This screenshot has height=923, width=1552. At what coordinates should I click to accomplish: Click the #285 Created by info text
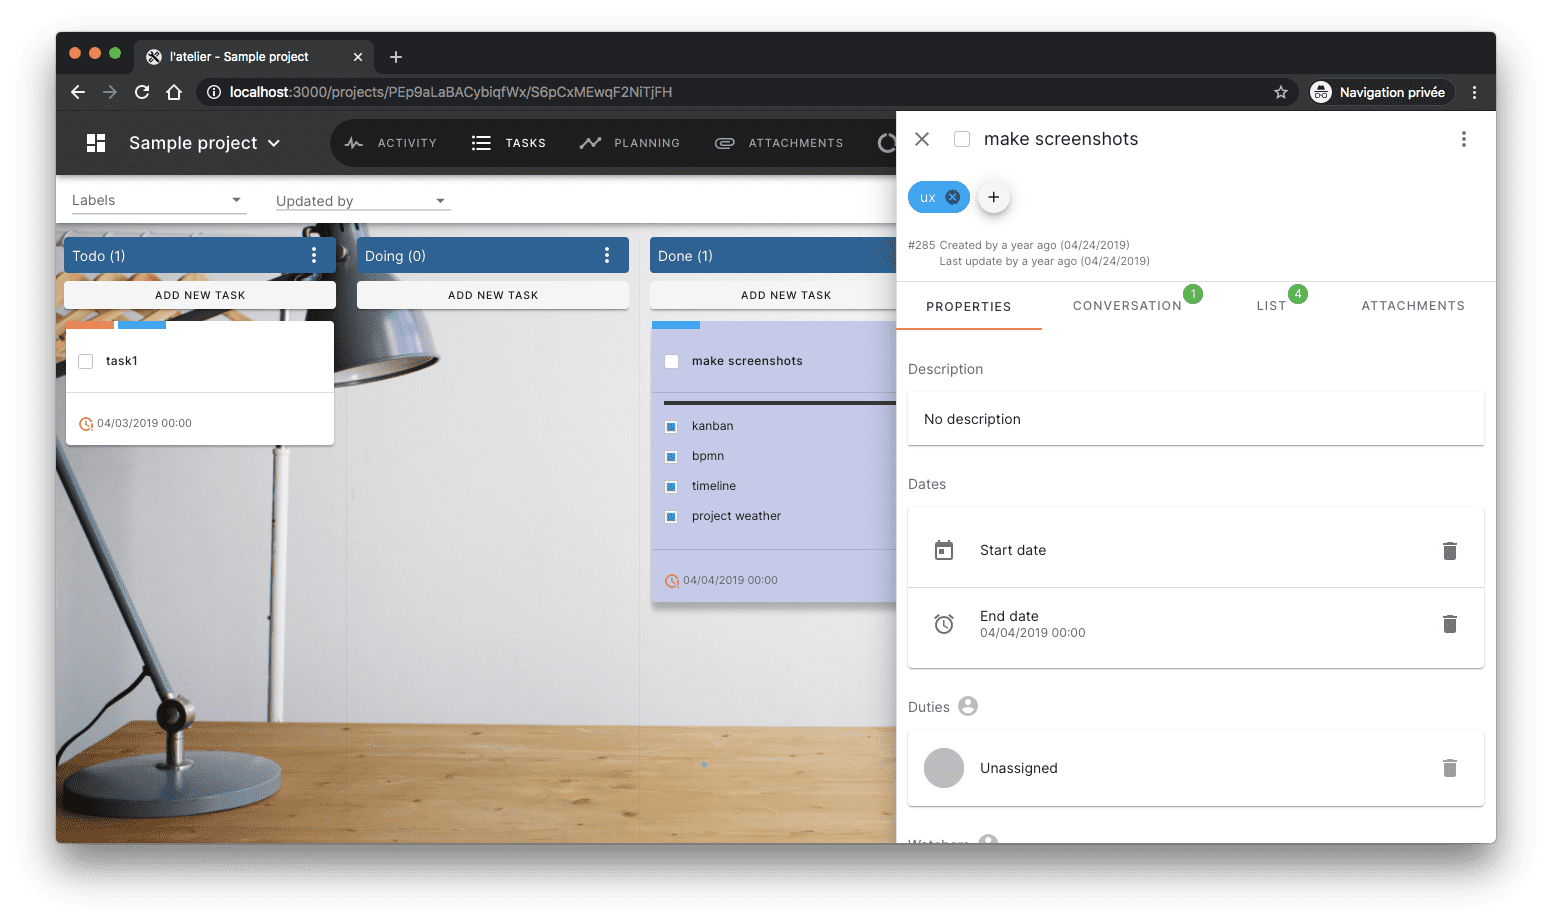(x=1019, y=245)
